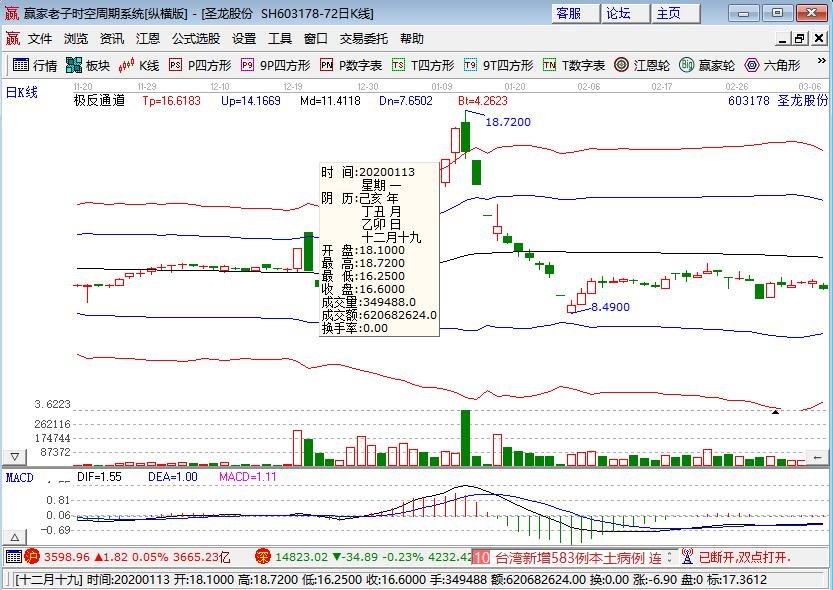Open the 六角形 hexagon tool

tap(772, 65)
